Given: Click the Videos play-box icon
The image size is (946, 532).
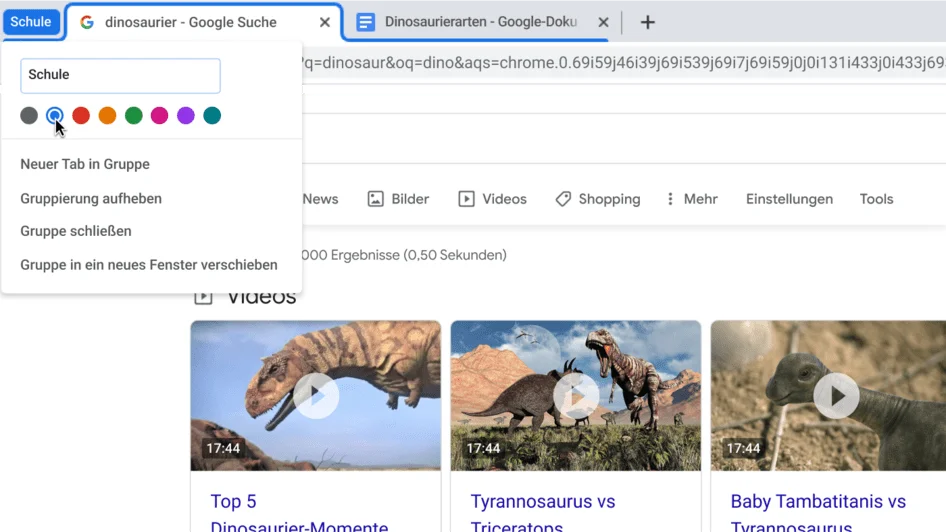Looking at the screenshot, I should [466, 199].
